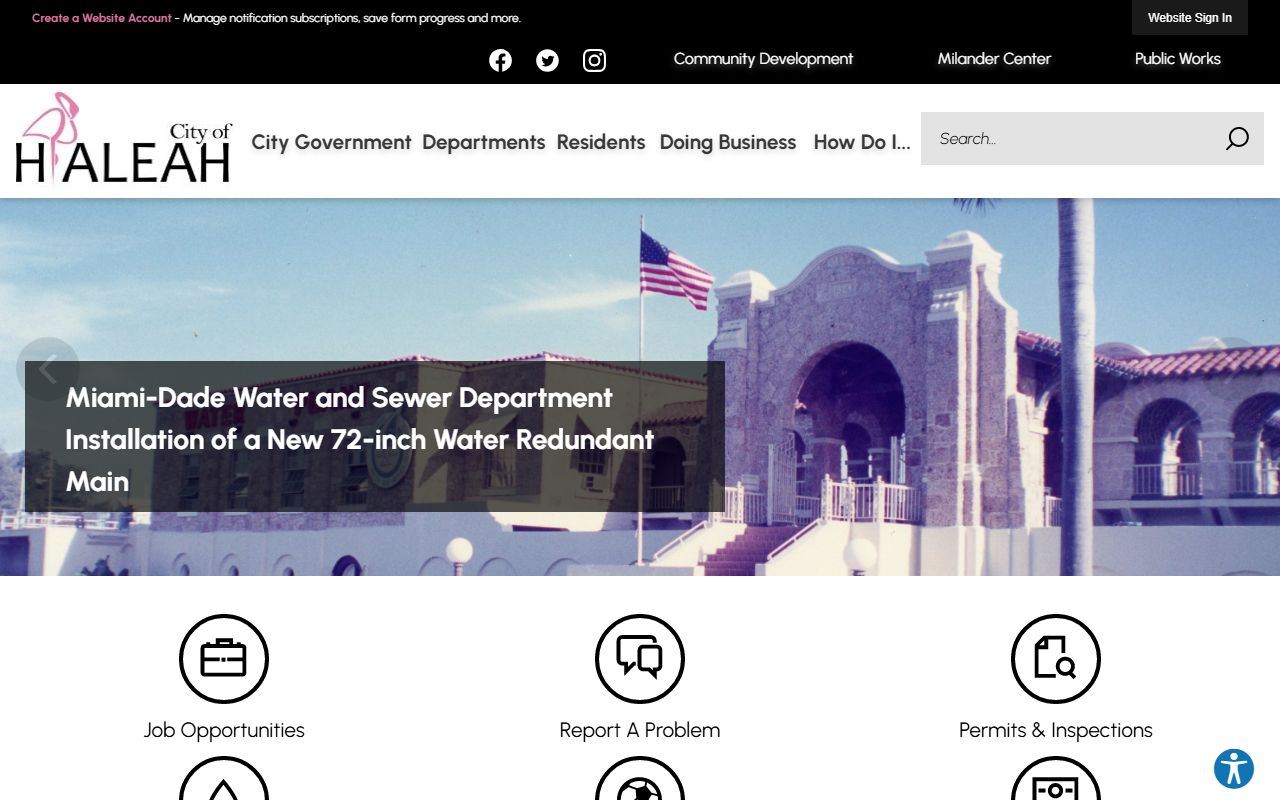Screen dimensions: 1280x800
Task: Click the search magnifier icon
Action: (1237, 139)
